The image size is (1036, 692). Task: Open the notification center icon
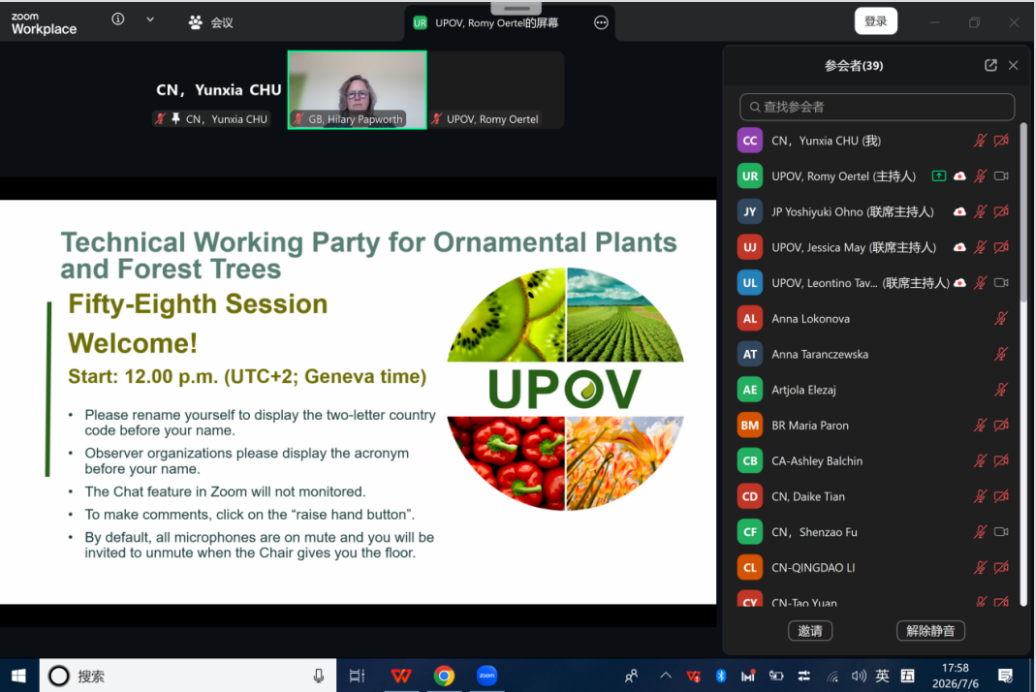1005,675
